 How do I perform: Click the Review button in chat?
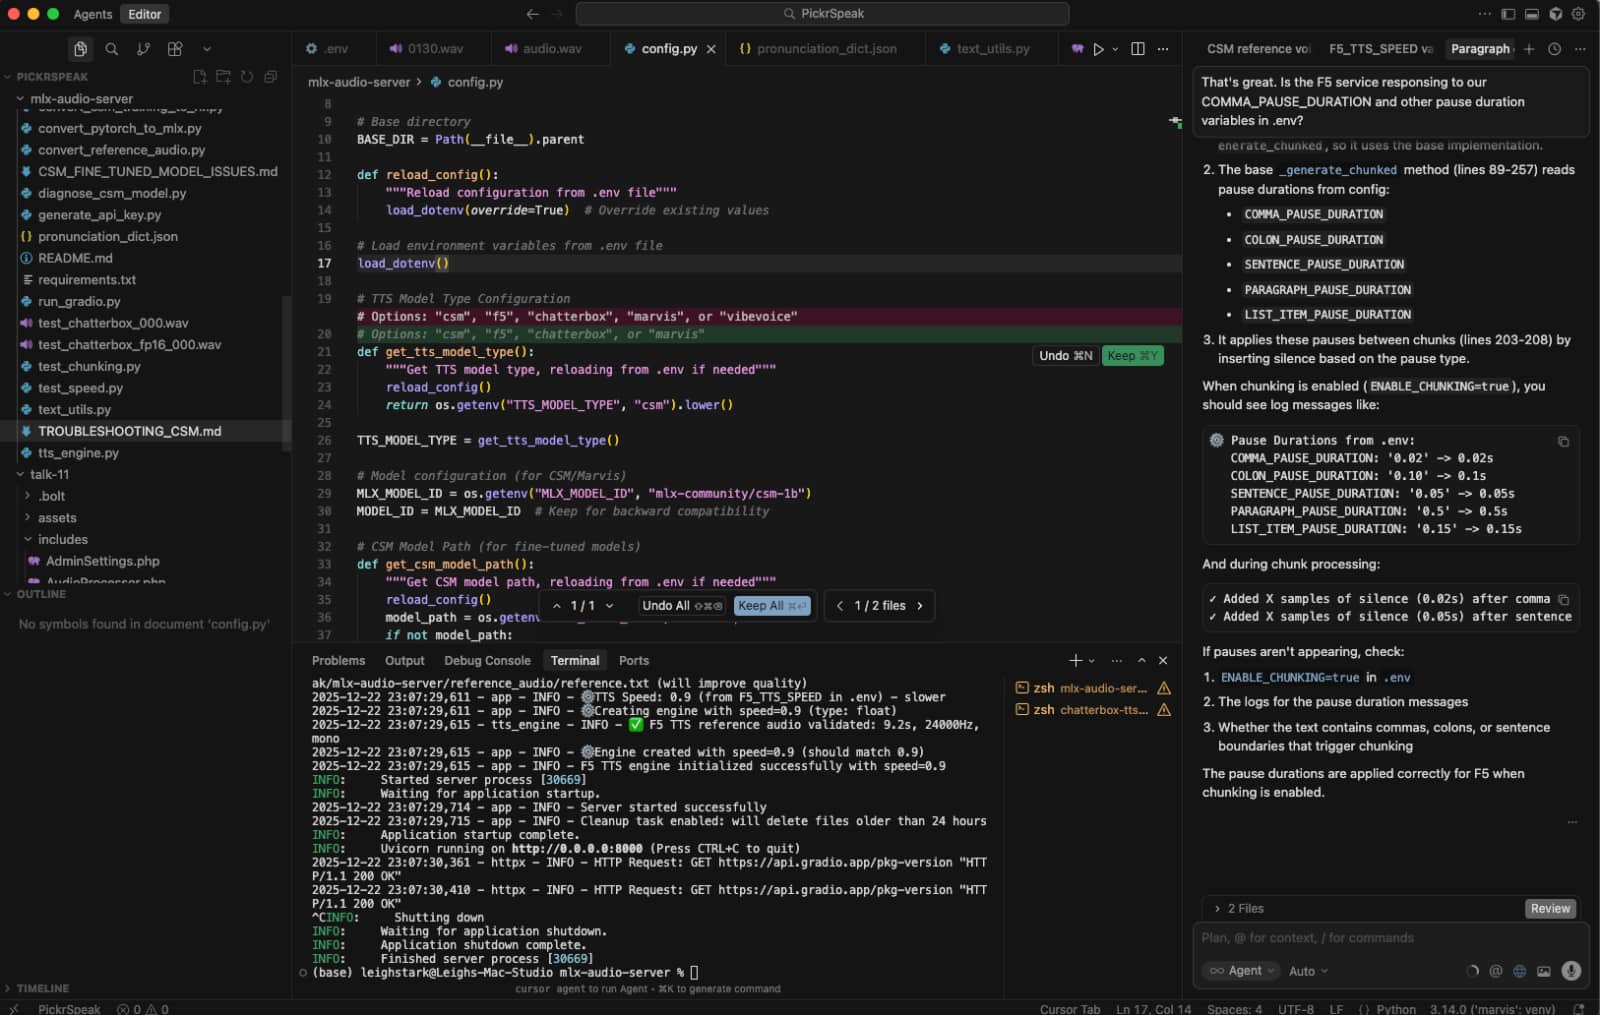pos(1550,908)
